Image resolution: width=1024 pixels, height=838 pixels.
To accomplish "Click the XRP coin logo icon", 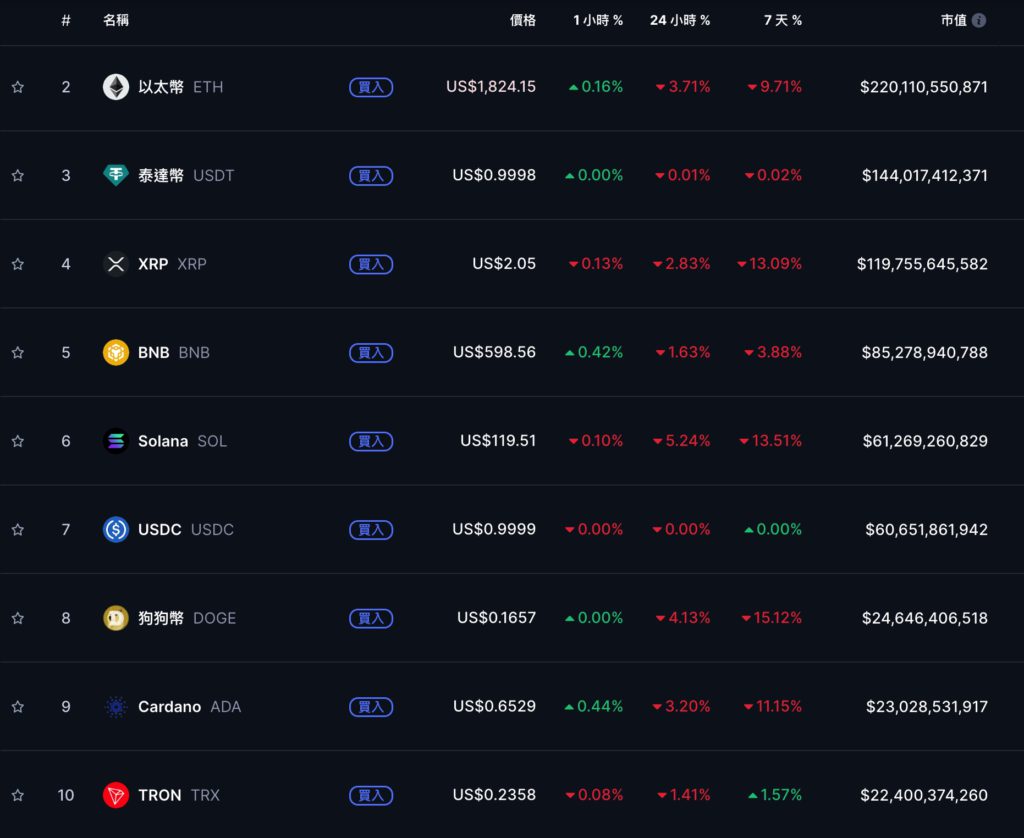I will [x=116, y=264].
